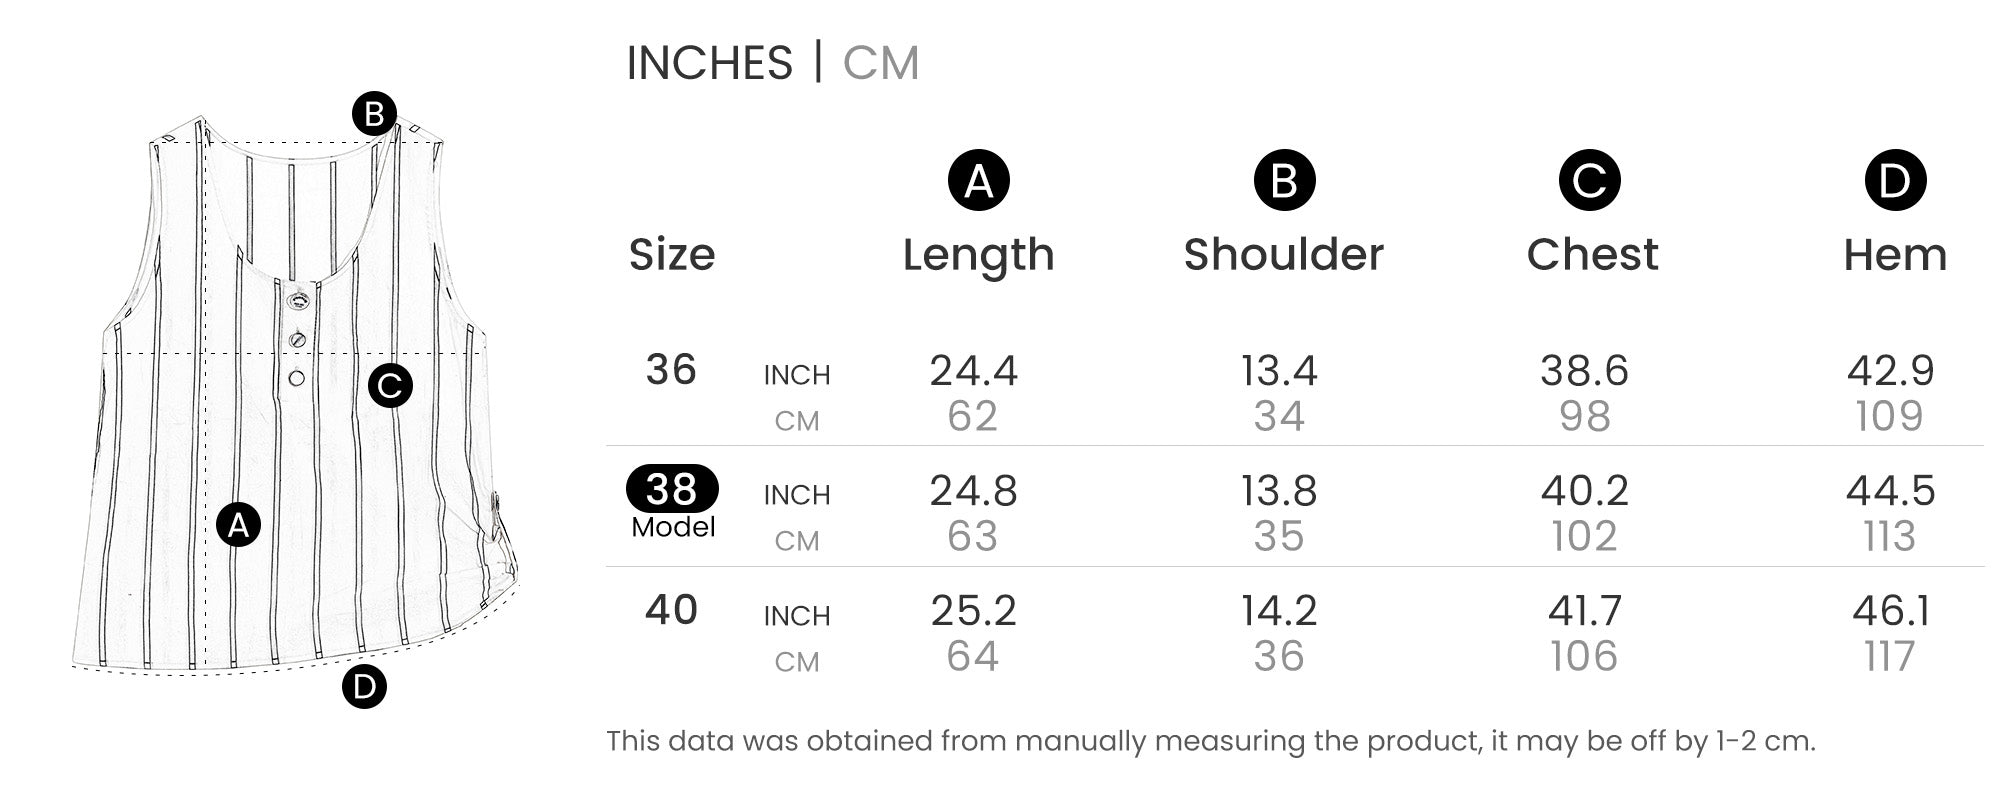Switch units to the CM tab
Image resolution: width=2000 pixels, height=806 pixels.
pos(880,63)
